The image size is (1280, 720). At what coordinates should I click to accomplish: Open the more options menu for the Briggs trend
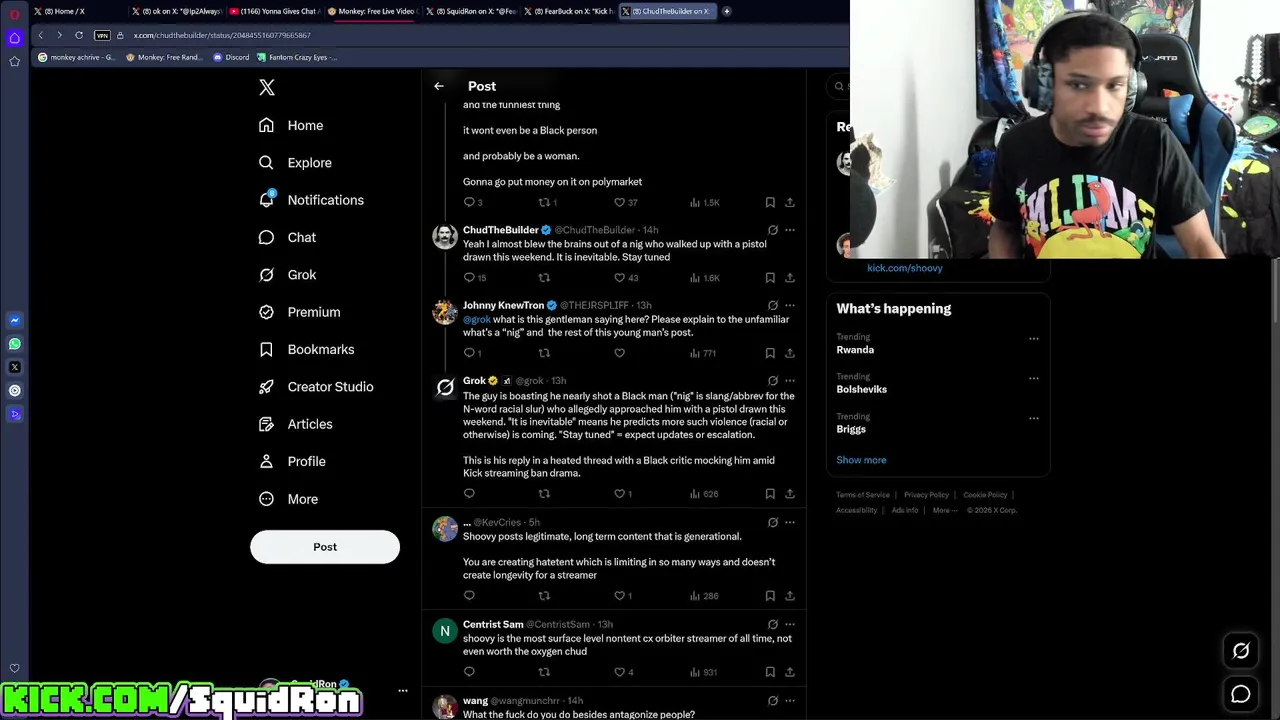[x=1034, y=418]
